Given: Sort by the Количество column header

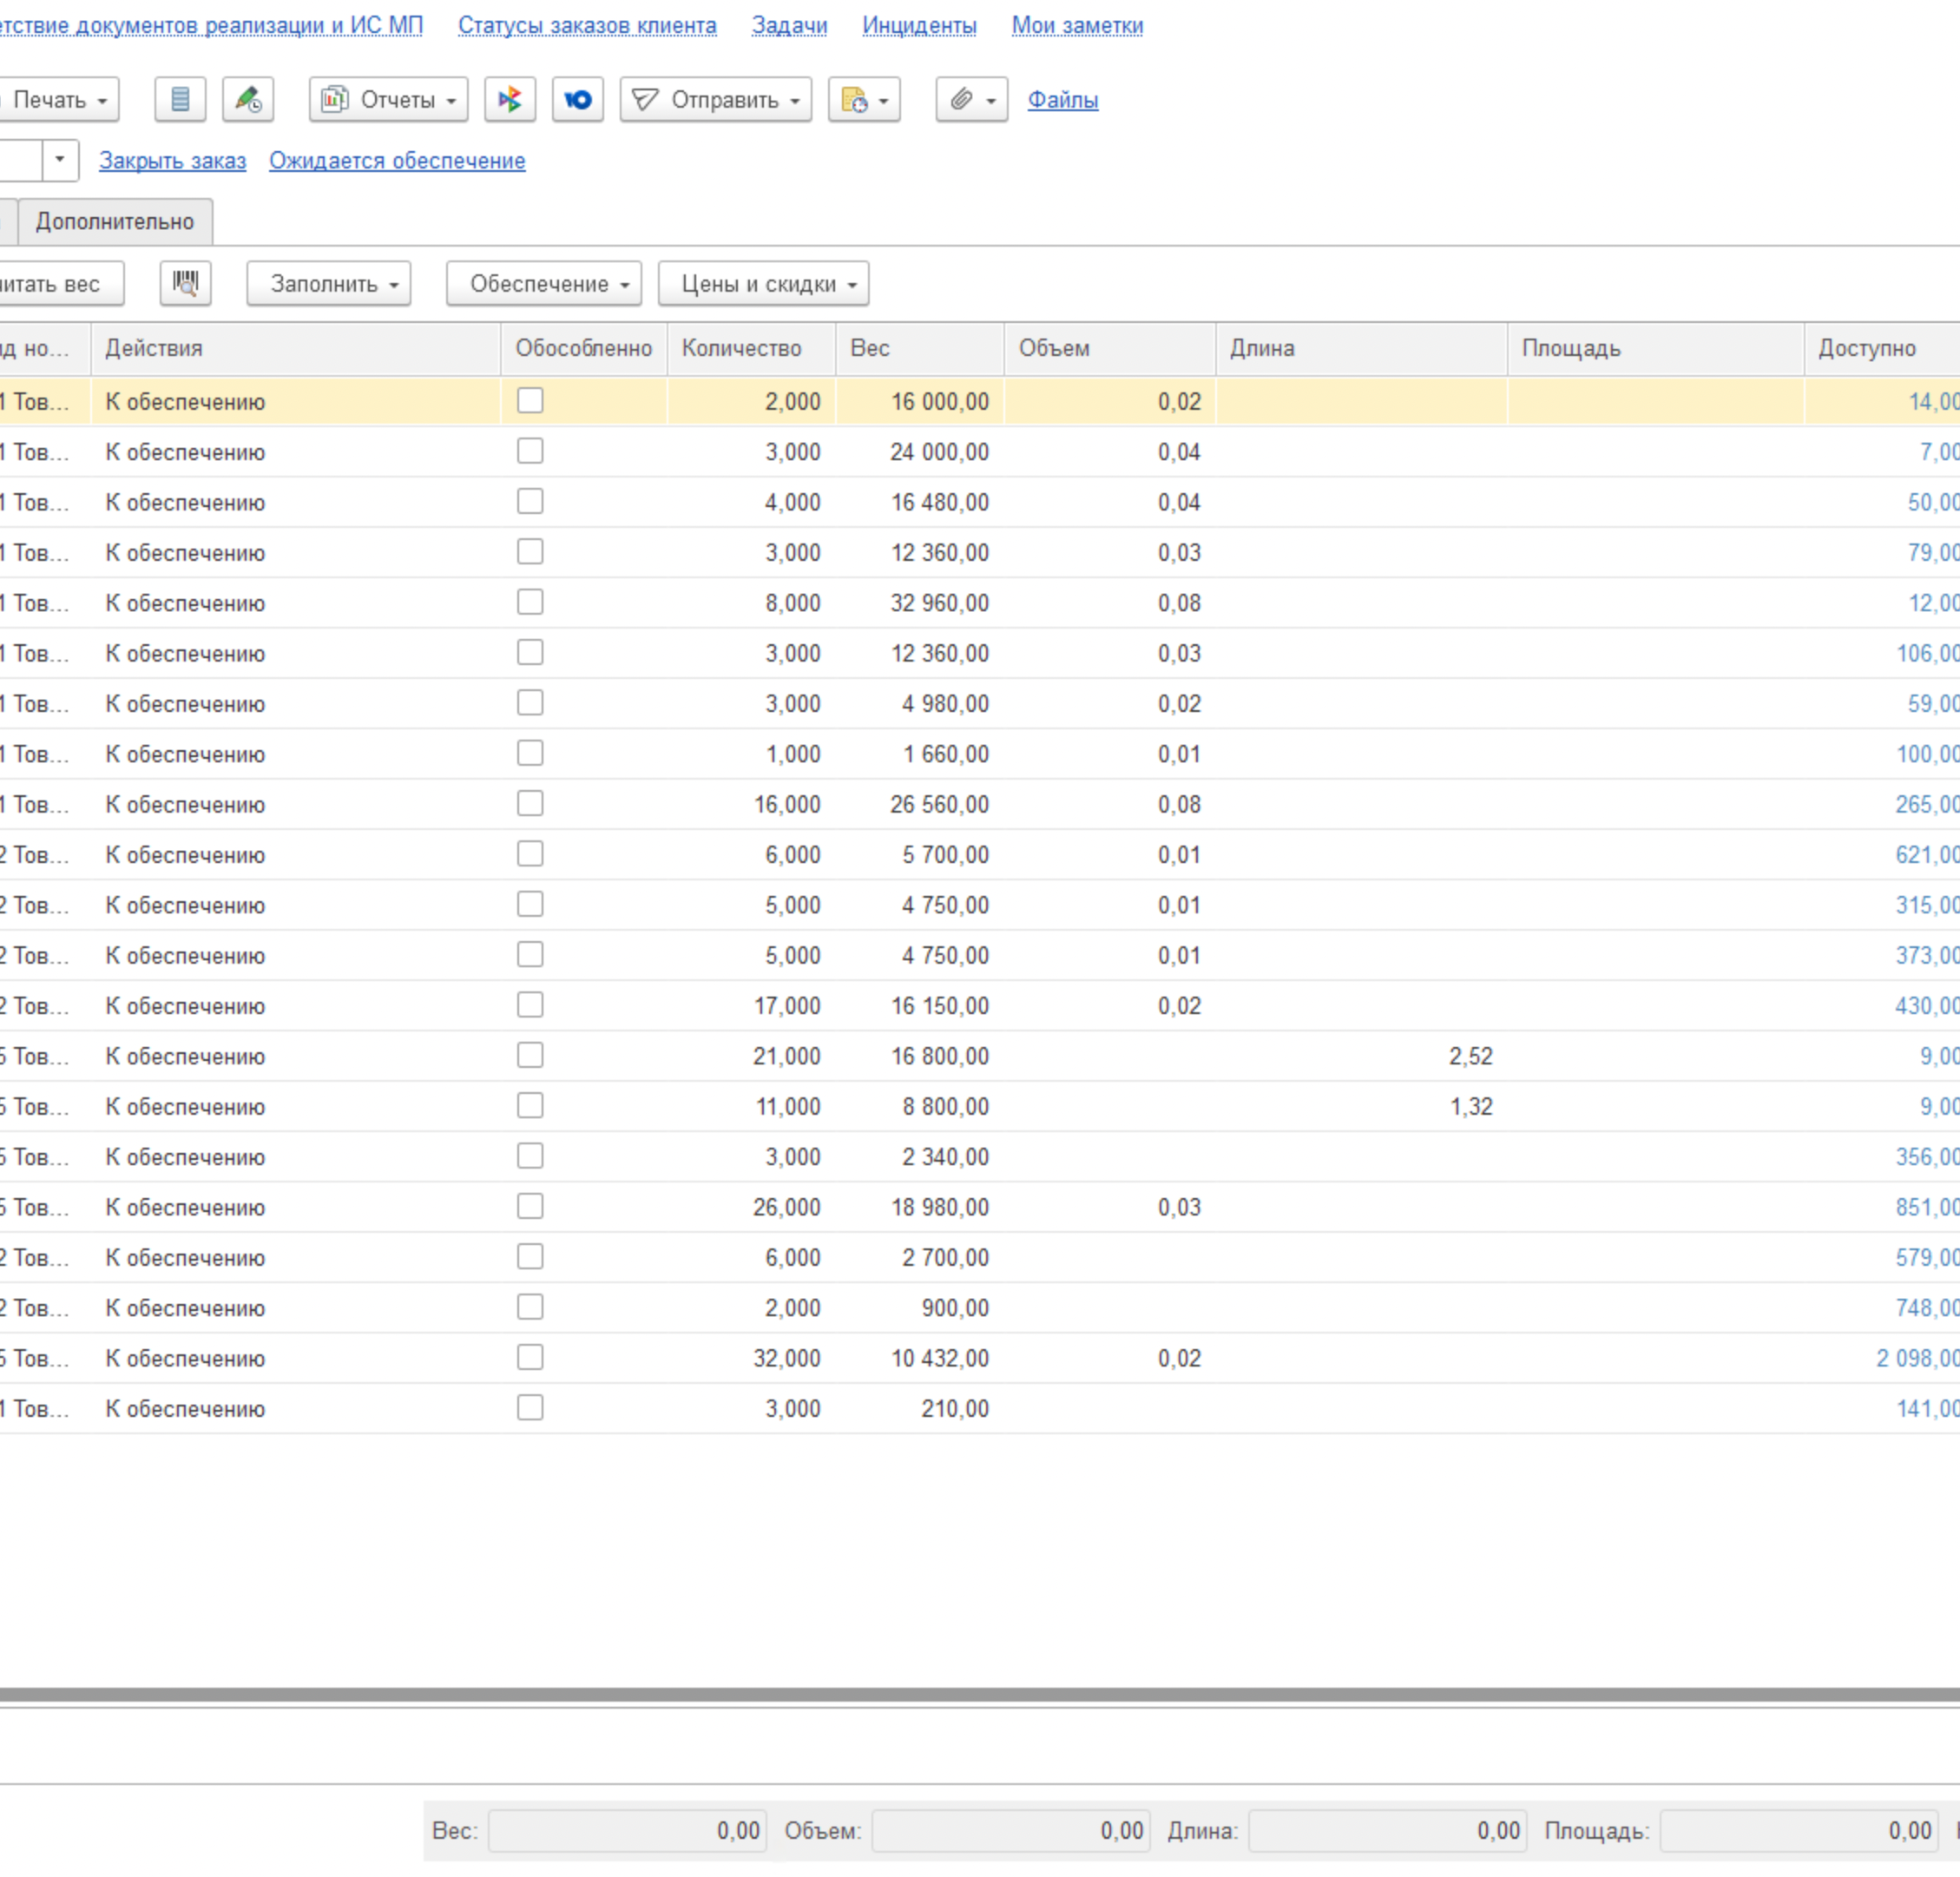Looking at the screenshot, I should (x=742, y=348).
